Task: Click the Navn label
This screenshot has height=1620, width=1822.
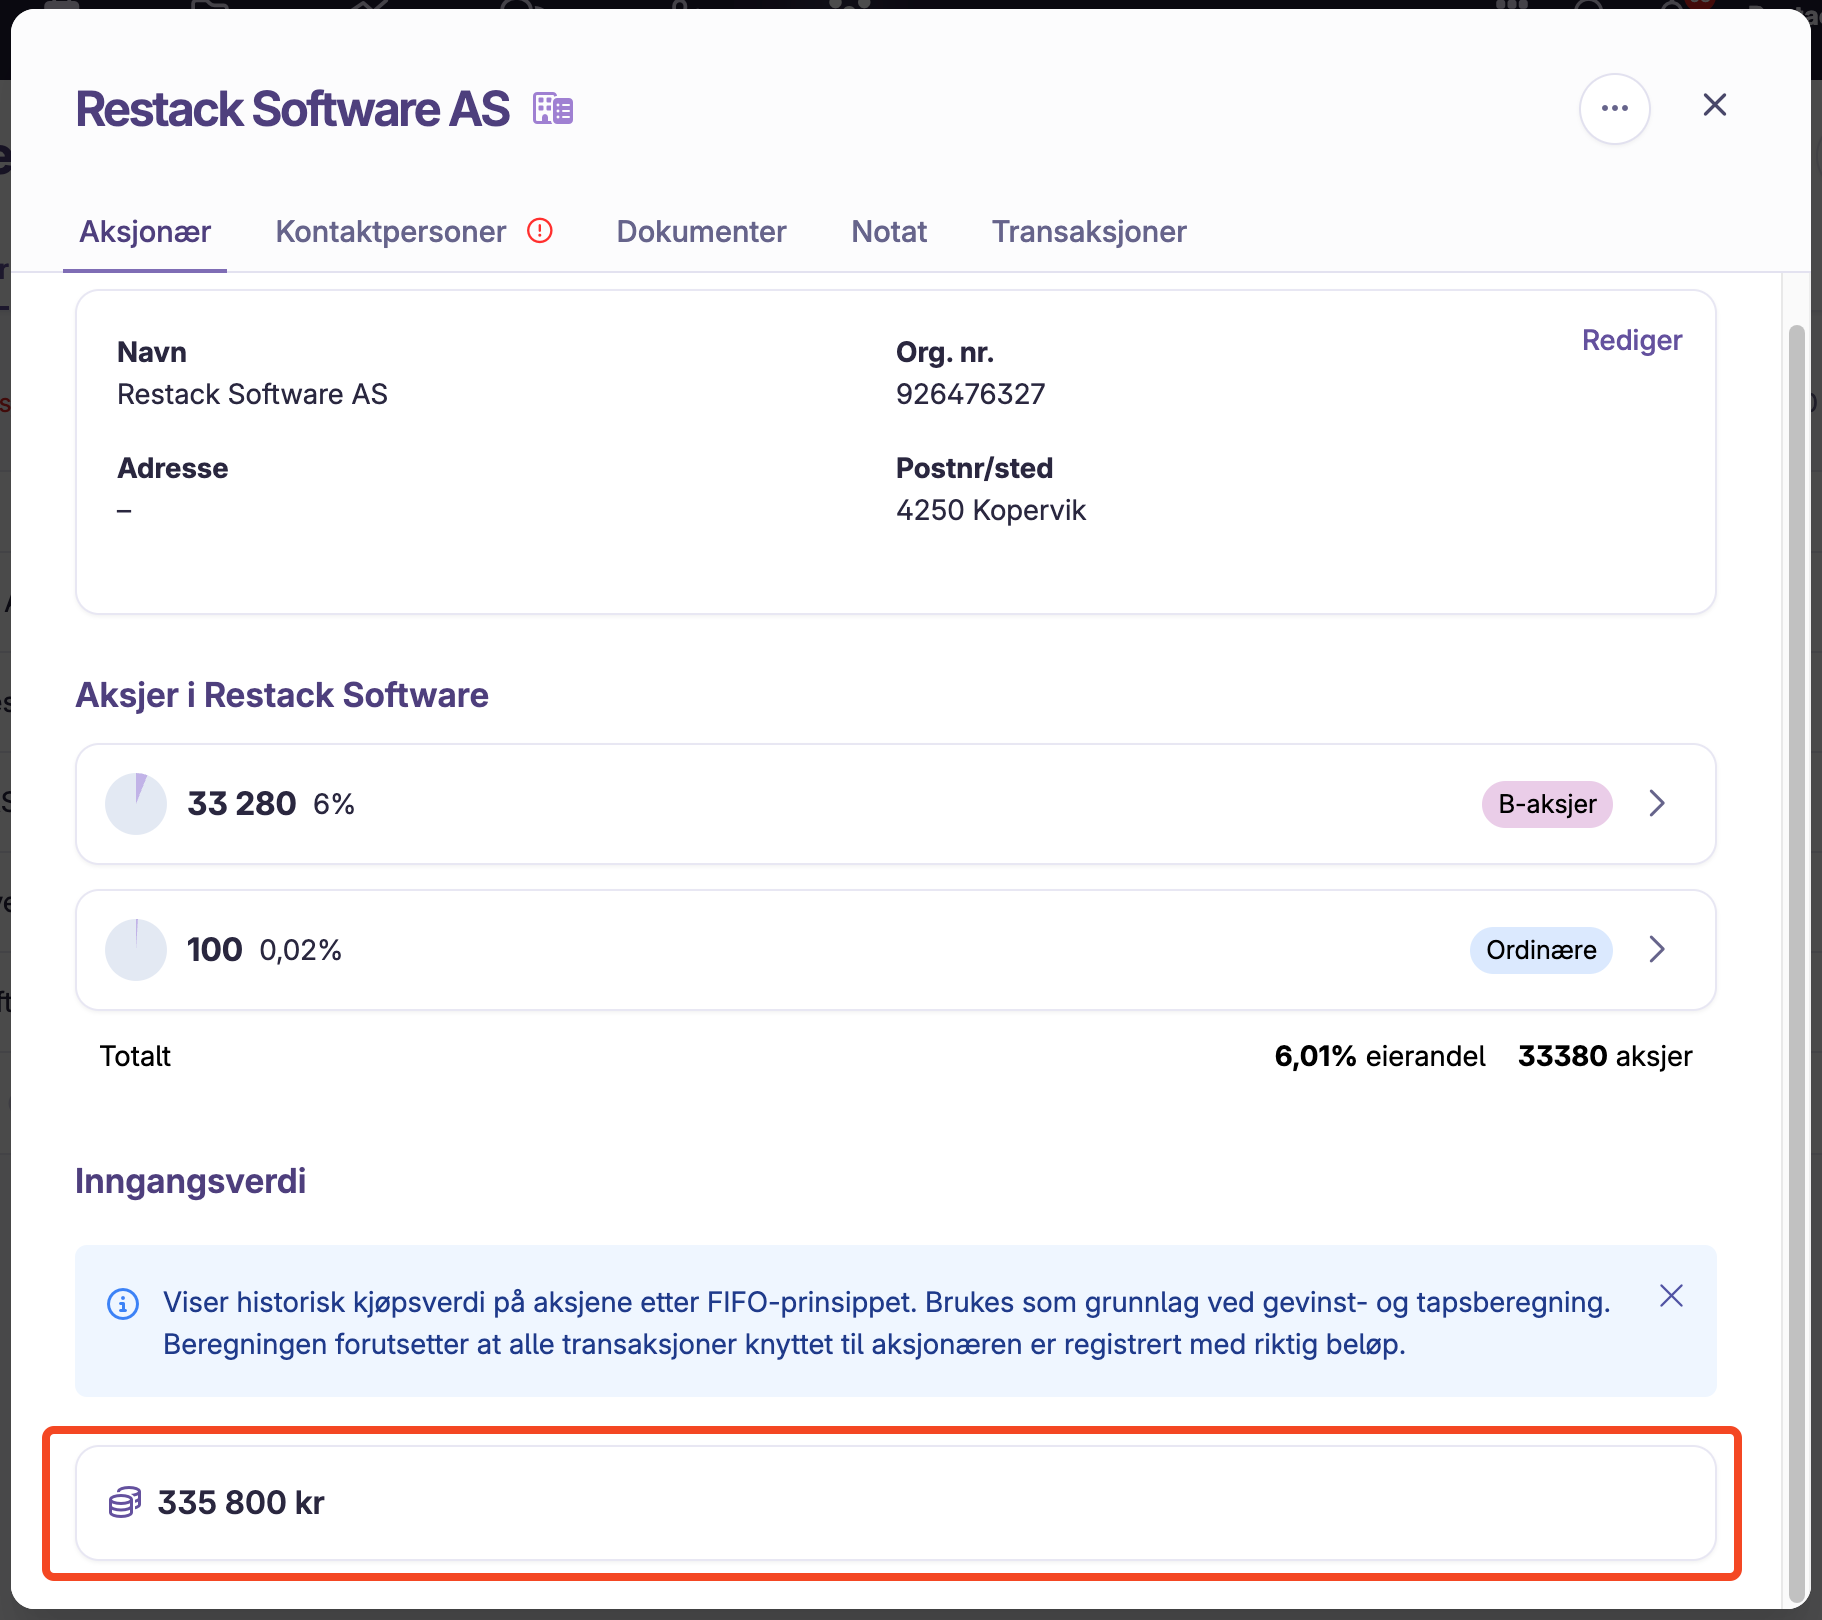Action: point(151,352)
